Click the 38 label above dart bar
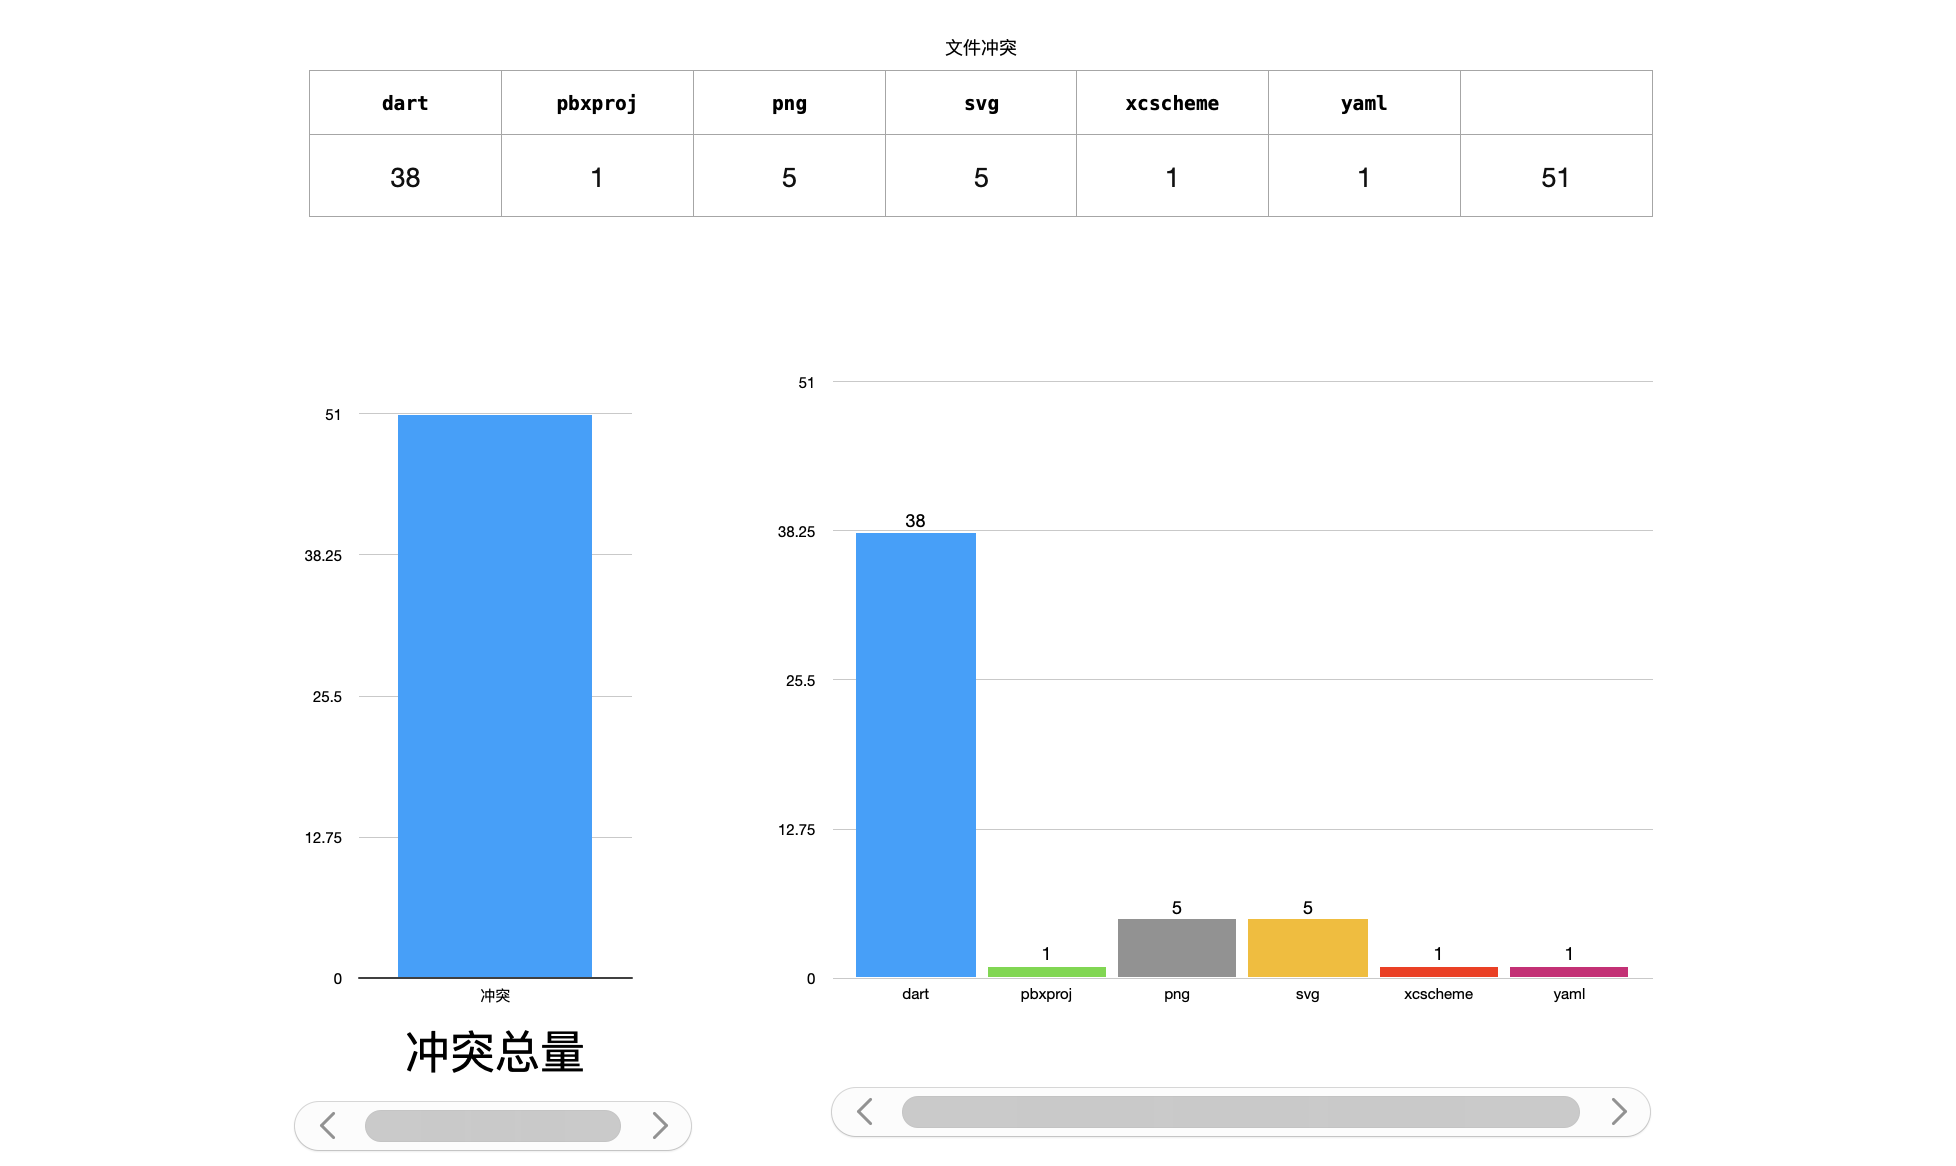The height and width of the screenshot is (1166, 1956). 915,521
